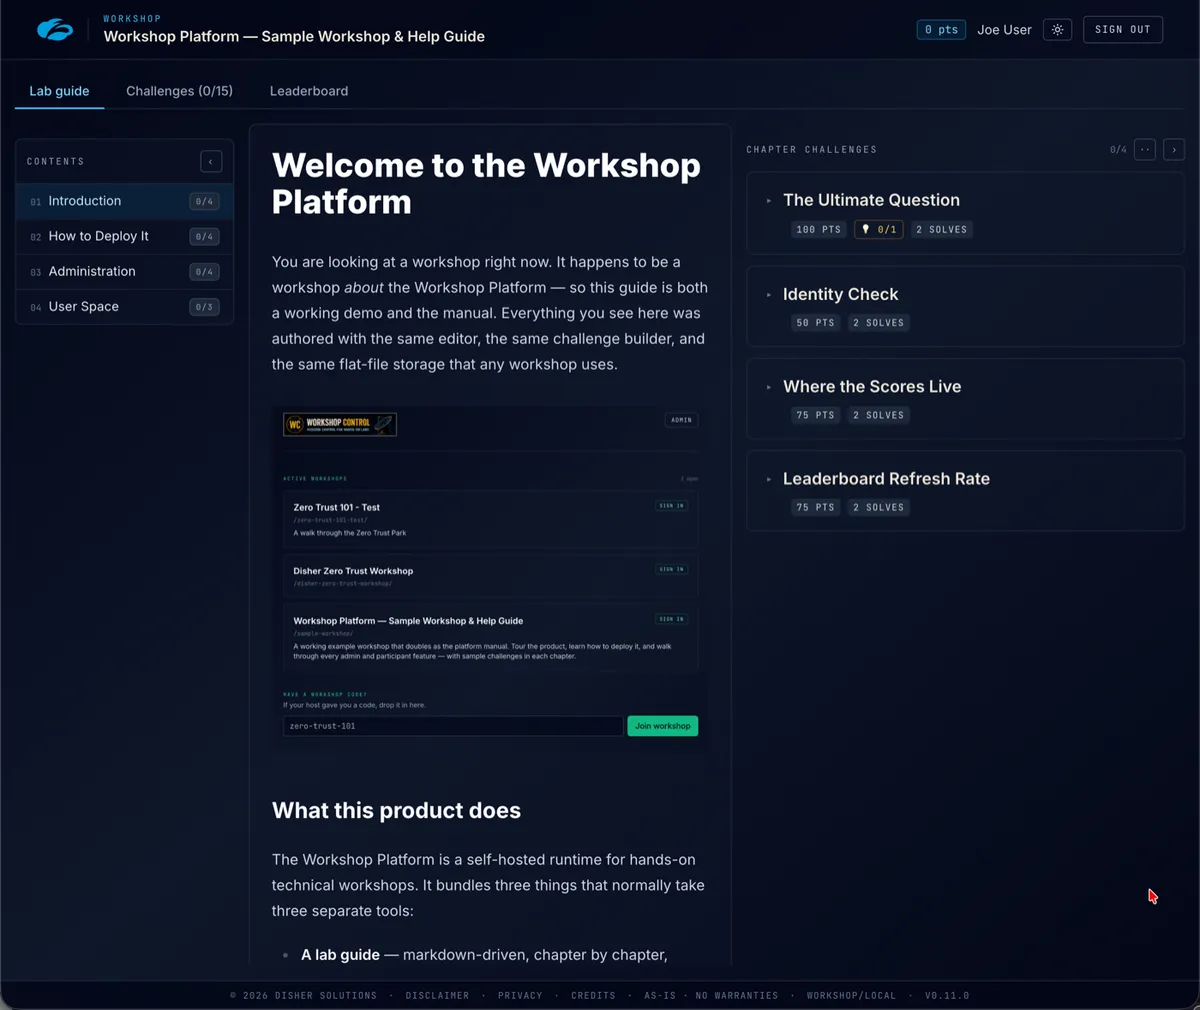1200x1010 pixels.
Task: Click the two-dot button beside the 0/4 counter
Action: pyautogui.click(x=1145, y=150)
